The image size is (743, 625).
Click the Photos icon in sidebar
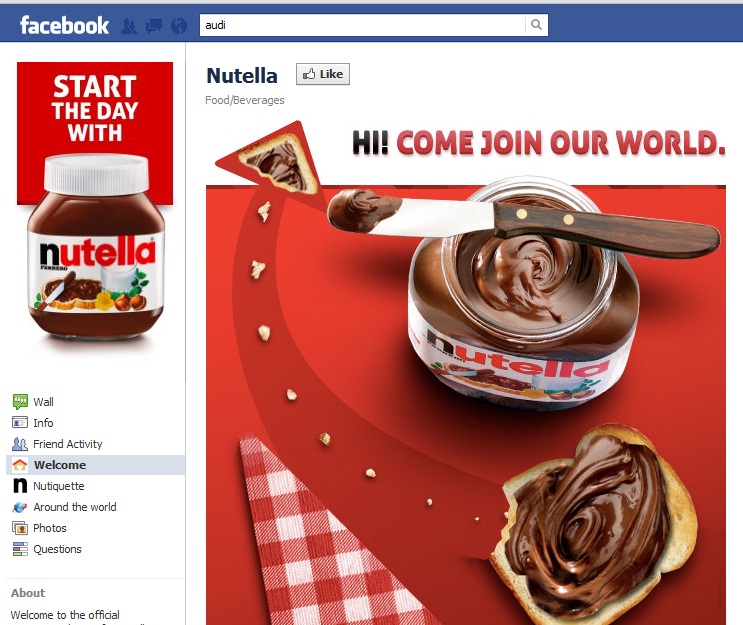point(20,528)
